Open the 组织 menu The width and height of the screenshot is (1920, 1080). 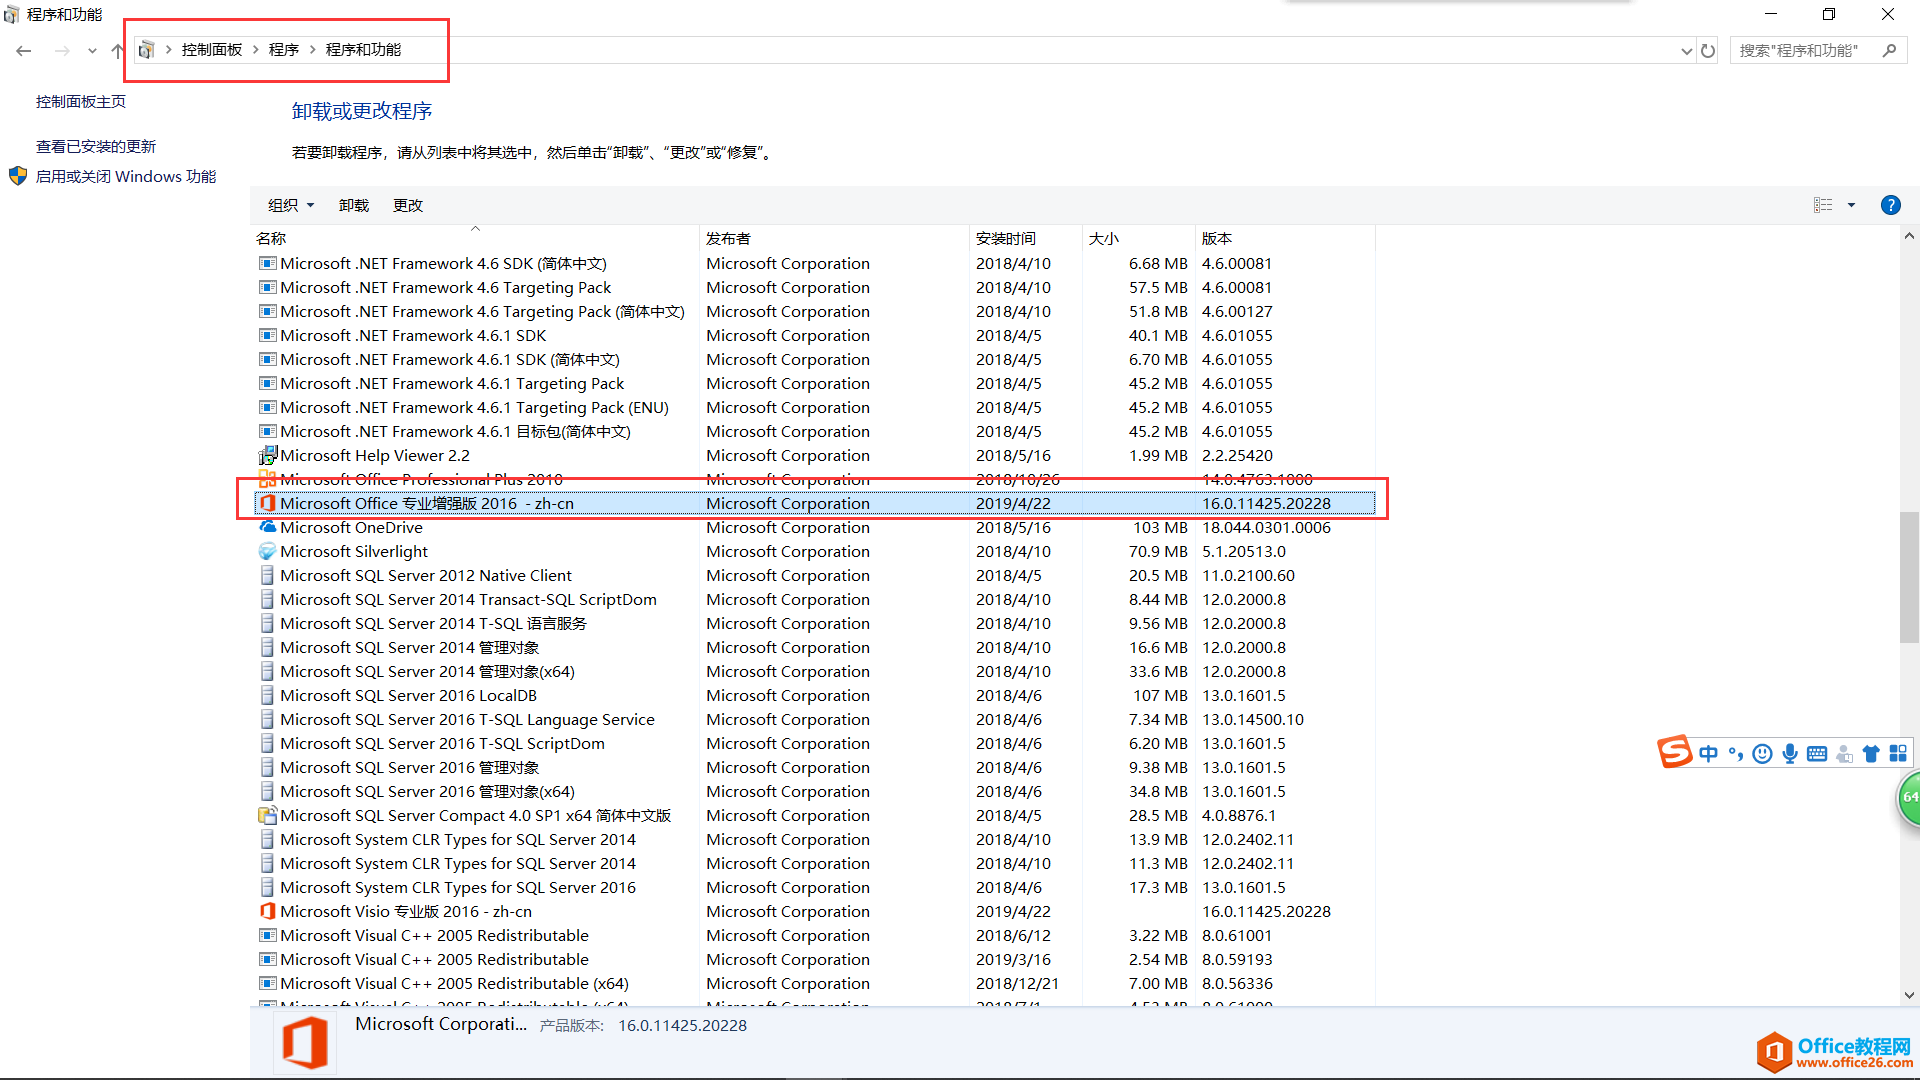coord(291,205)
